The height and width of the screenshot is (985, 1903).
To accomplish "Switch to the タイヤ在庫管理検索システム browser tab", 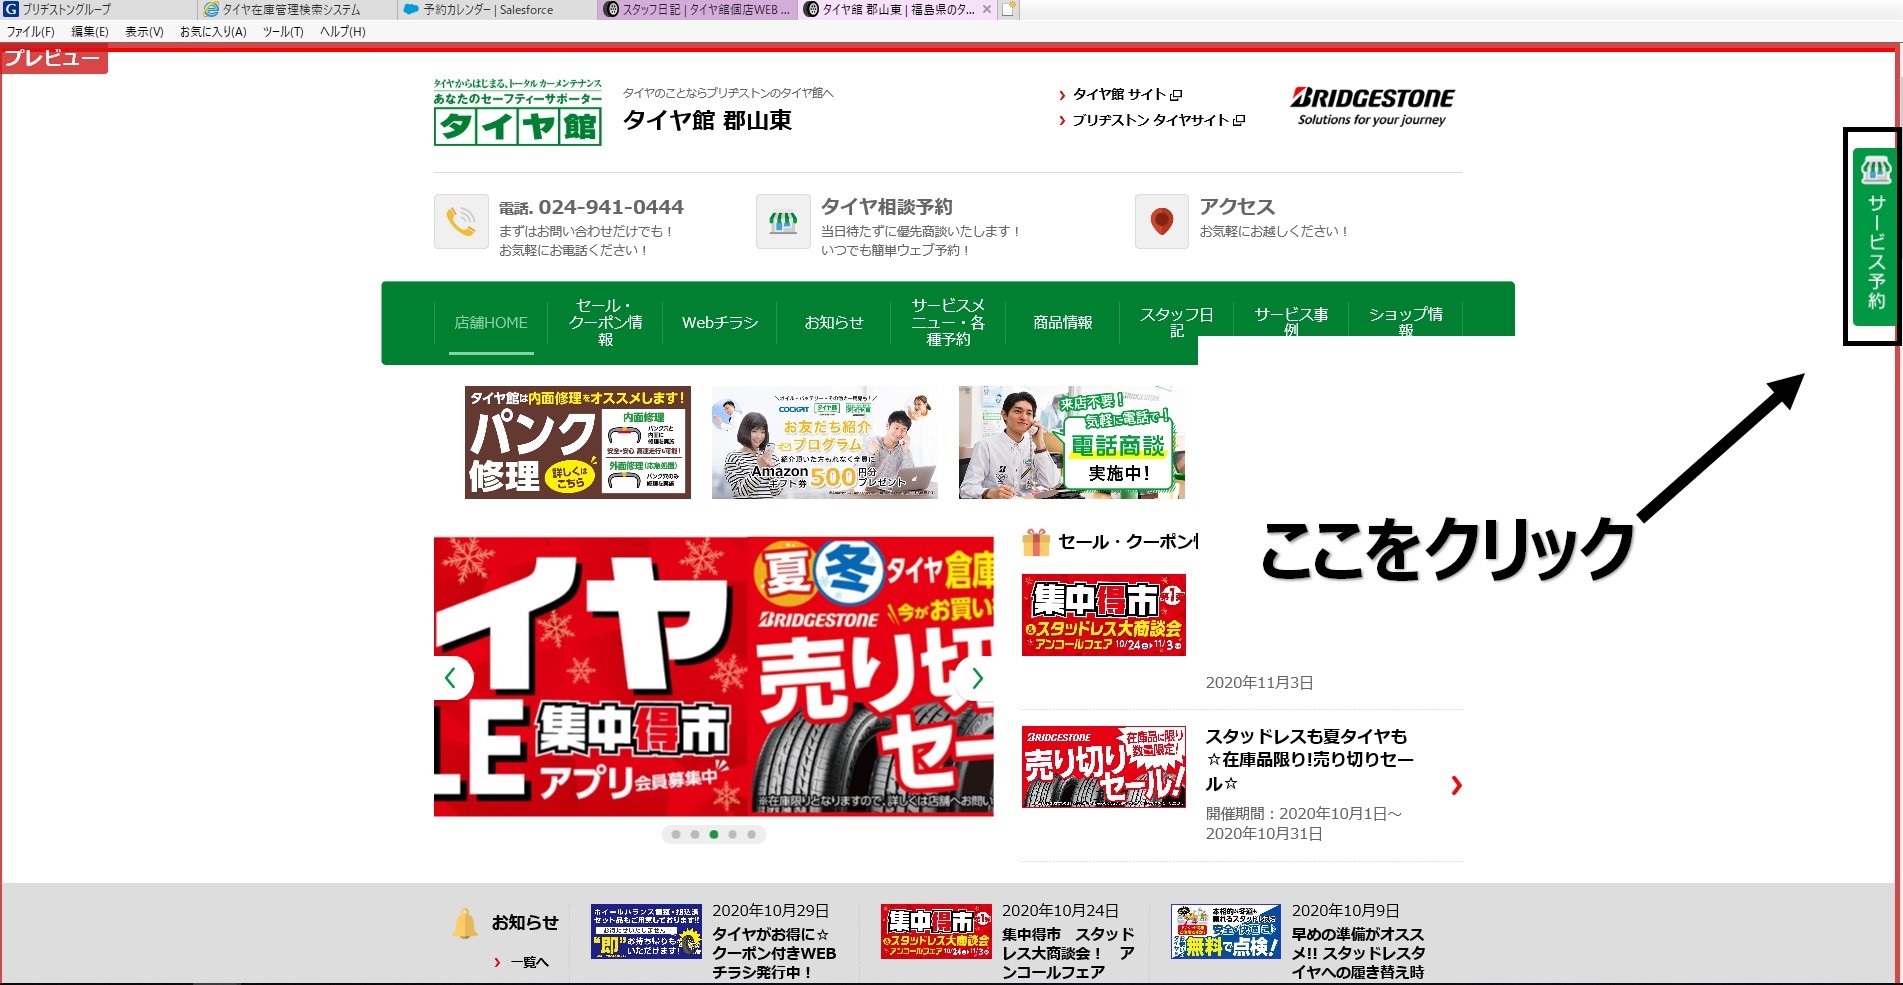I will tap(298, 9).
